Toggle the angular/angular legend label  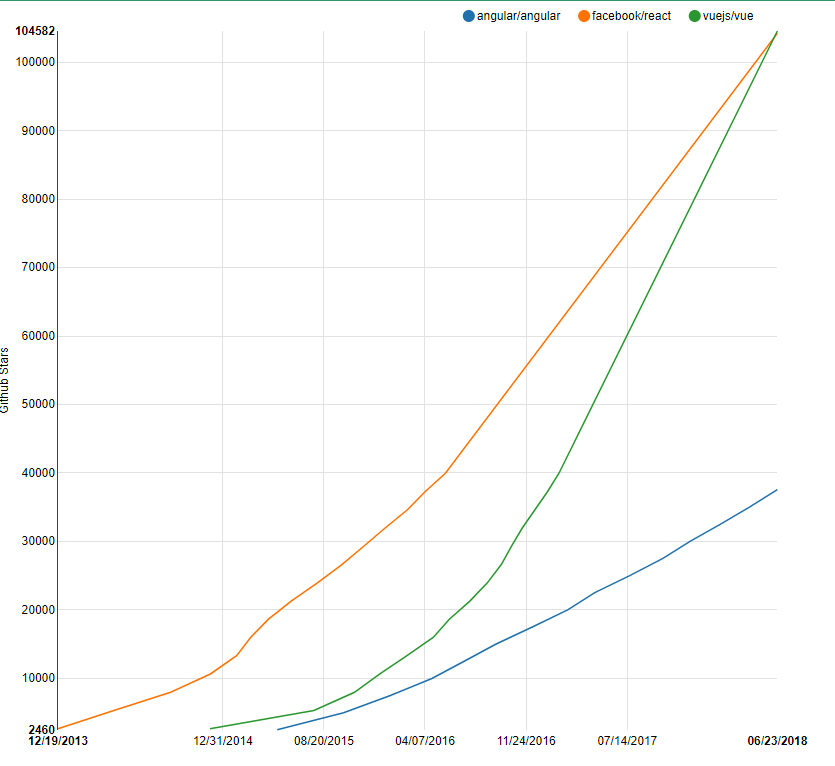[x=518, y=16]
